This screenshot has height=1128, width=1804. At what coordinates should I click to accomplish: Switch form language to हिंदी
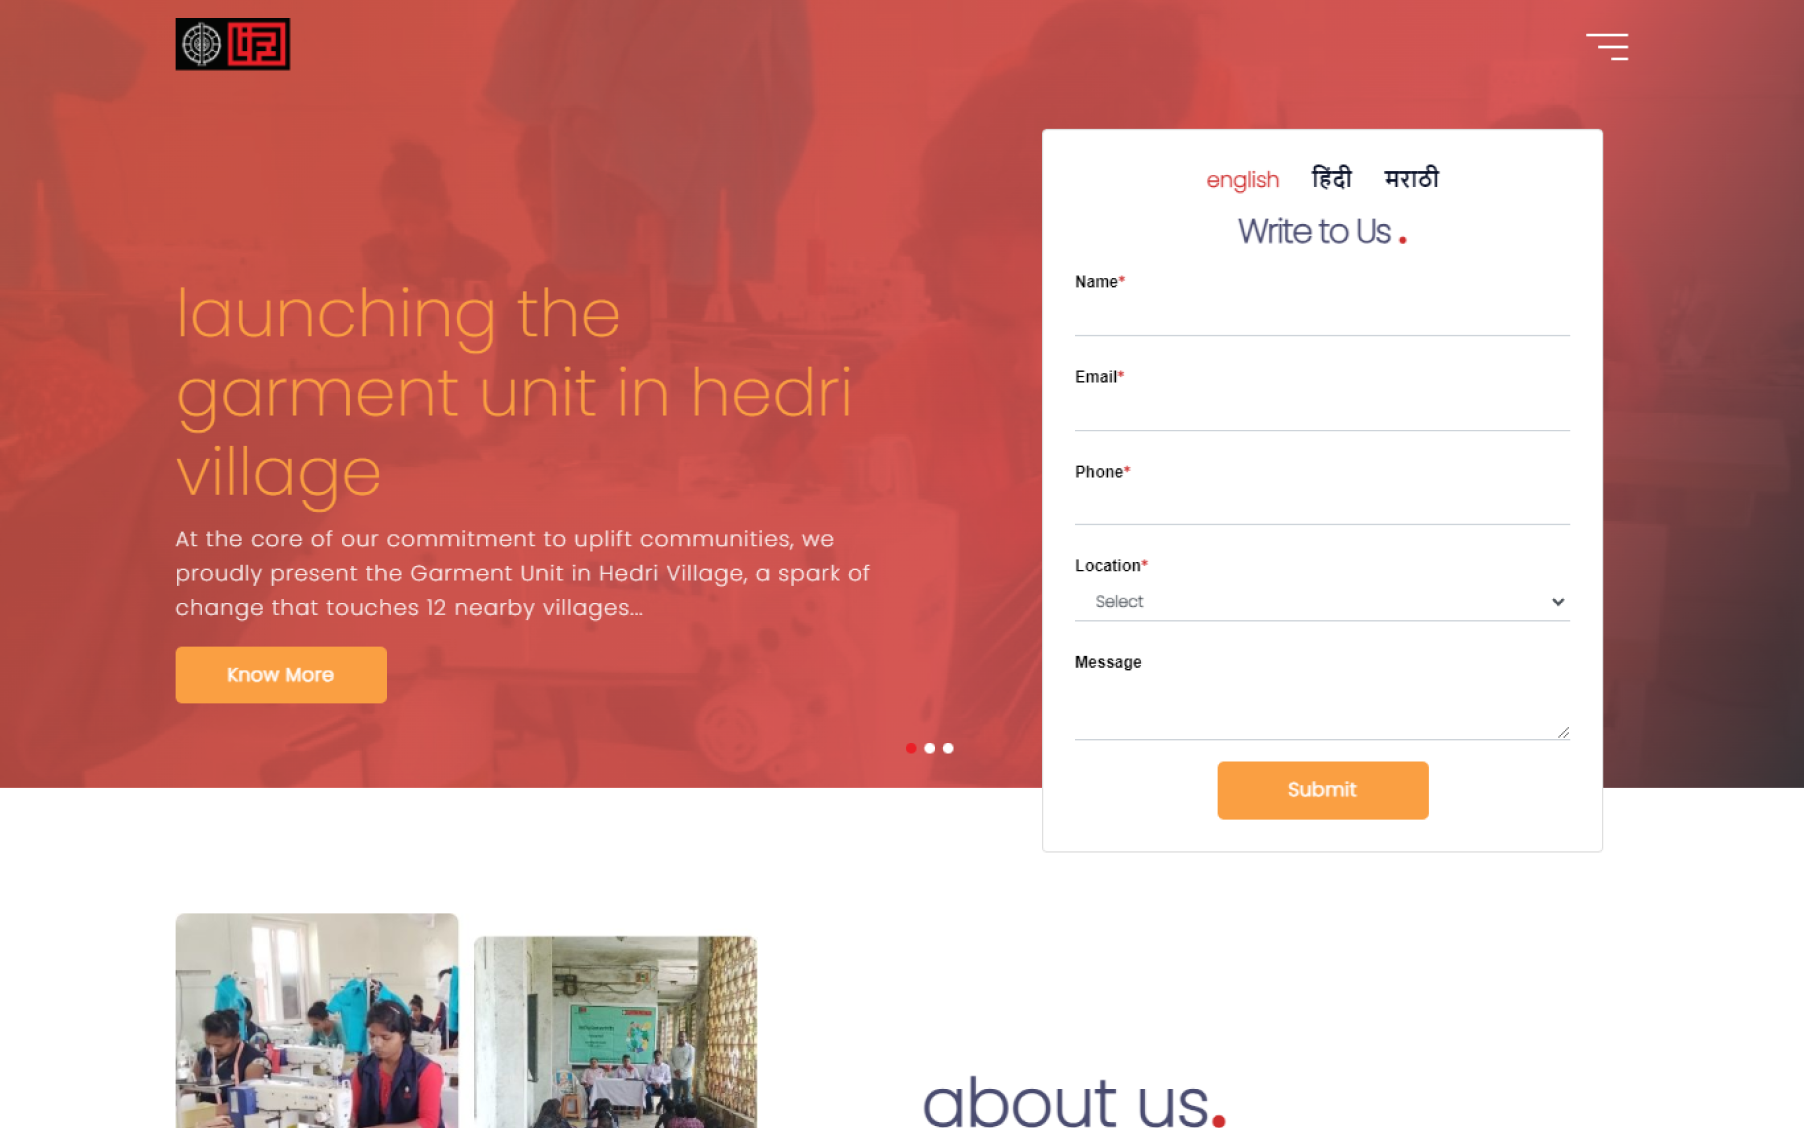point(1331,178)
